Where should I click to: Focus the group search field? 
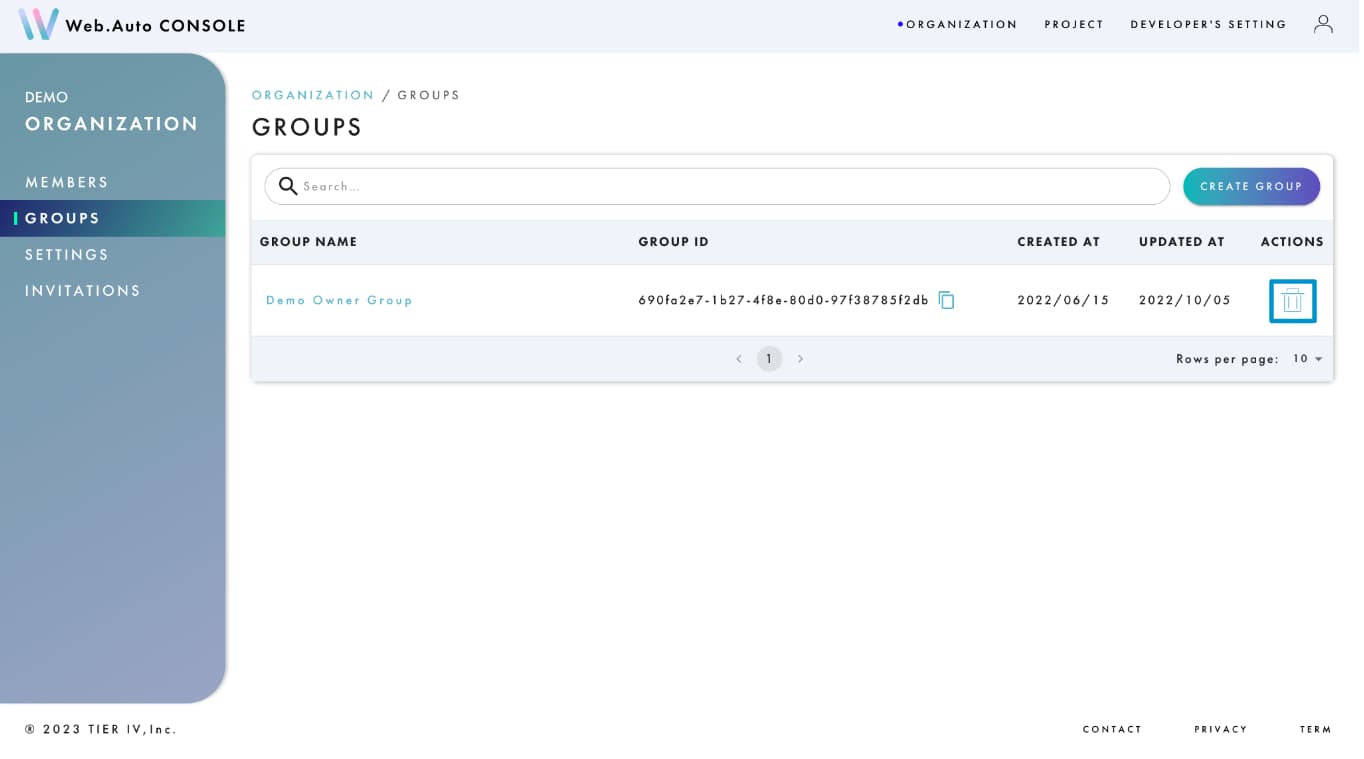tap(717, 186)
